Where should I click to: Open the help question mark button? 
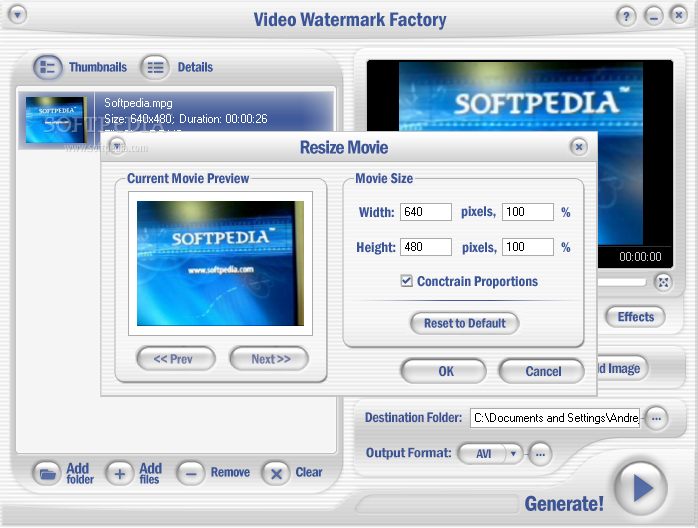(x=626, y=16)
